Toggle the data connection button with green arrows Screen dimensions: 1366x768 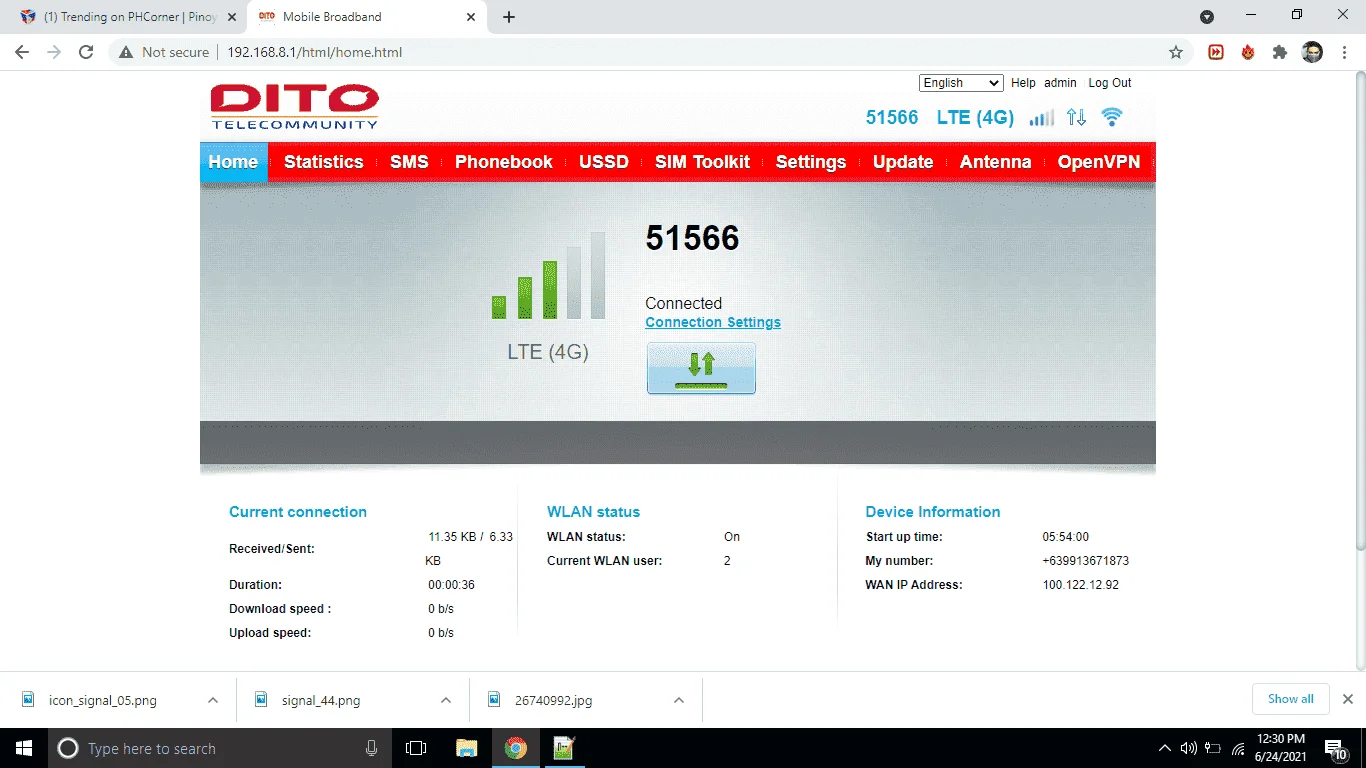[701, 368]
